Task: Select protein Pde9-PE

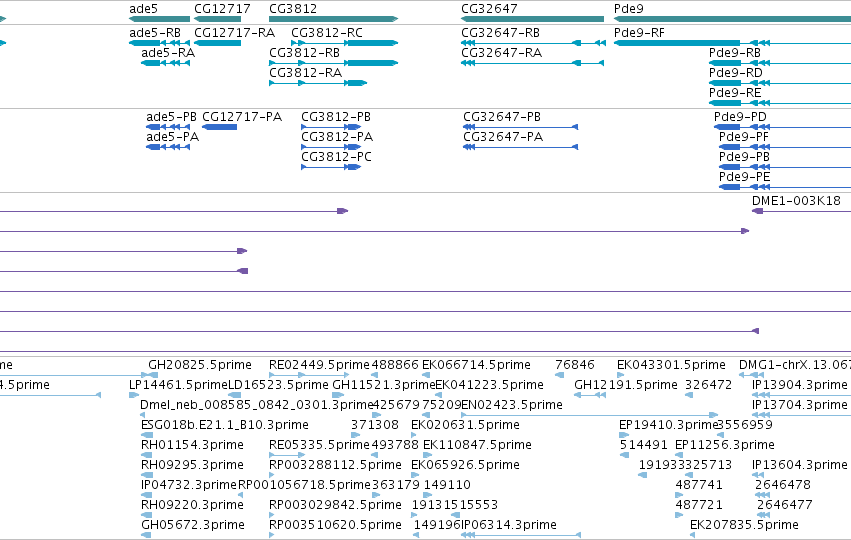Action: click(745, 177)
